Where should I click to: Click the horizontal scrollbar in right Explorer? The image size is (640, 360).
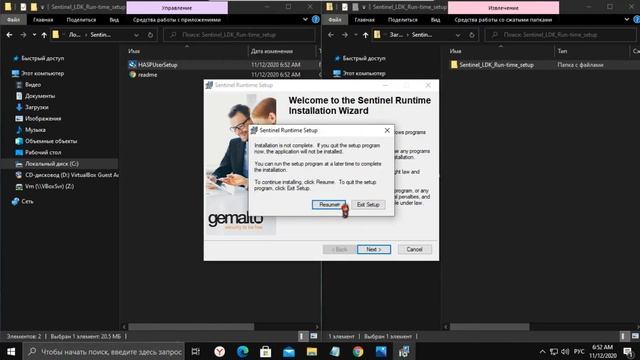[x=489, y=327]
